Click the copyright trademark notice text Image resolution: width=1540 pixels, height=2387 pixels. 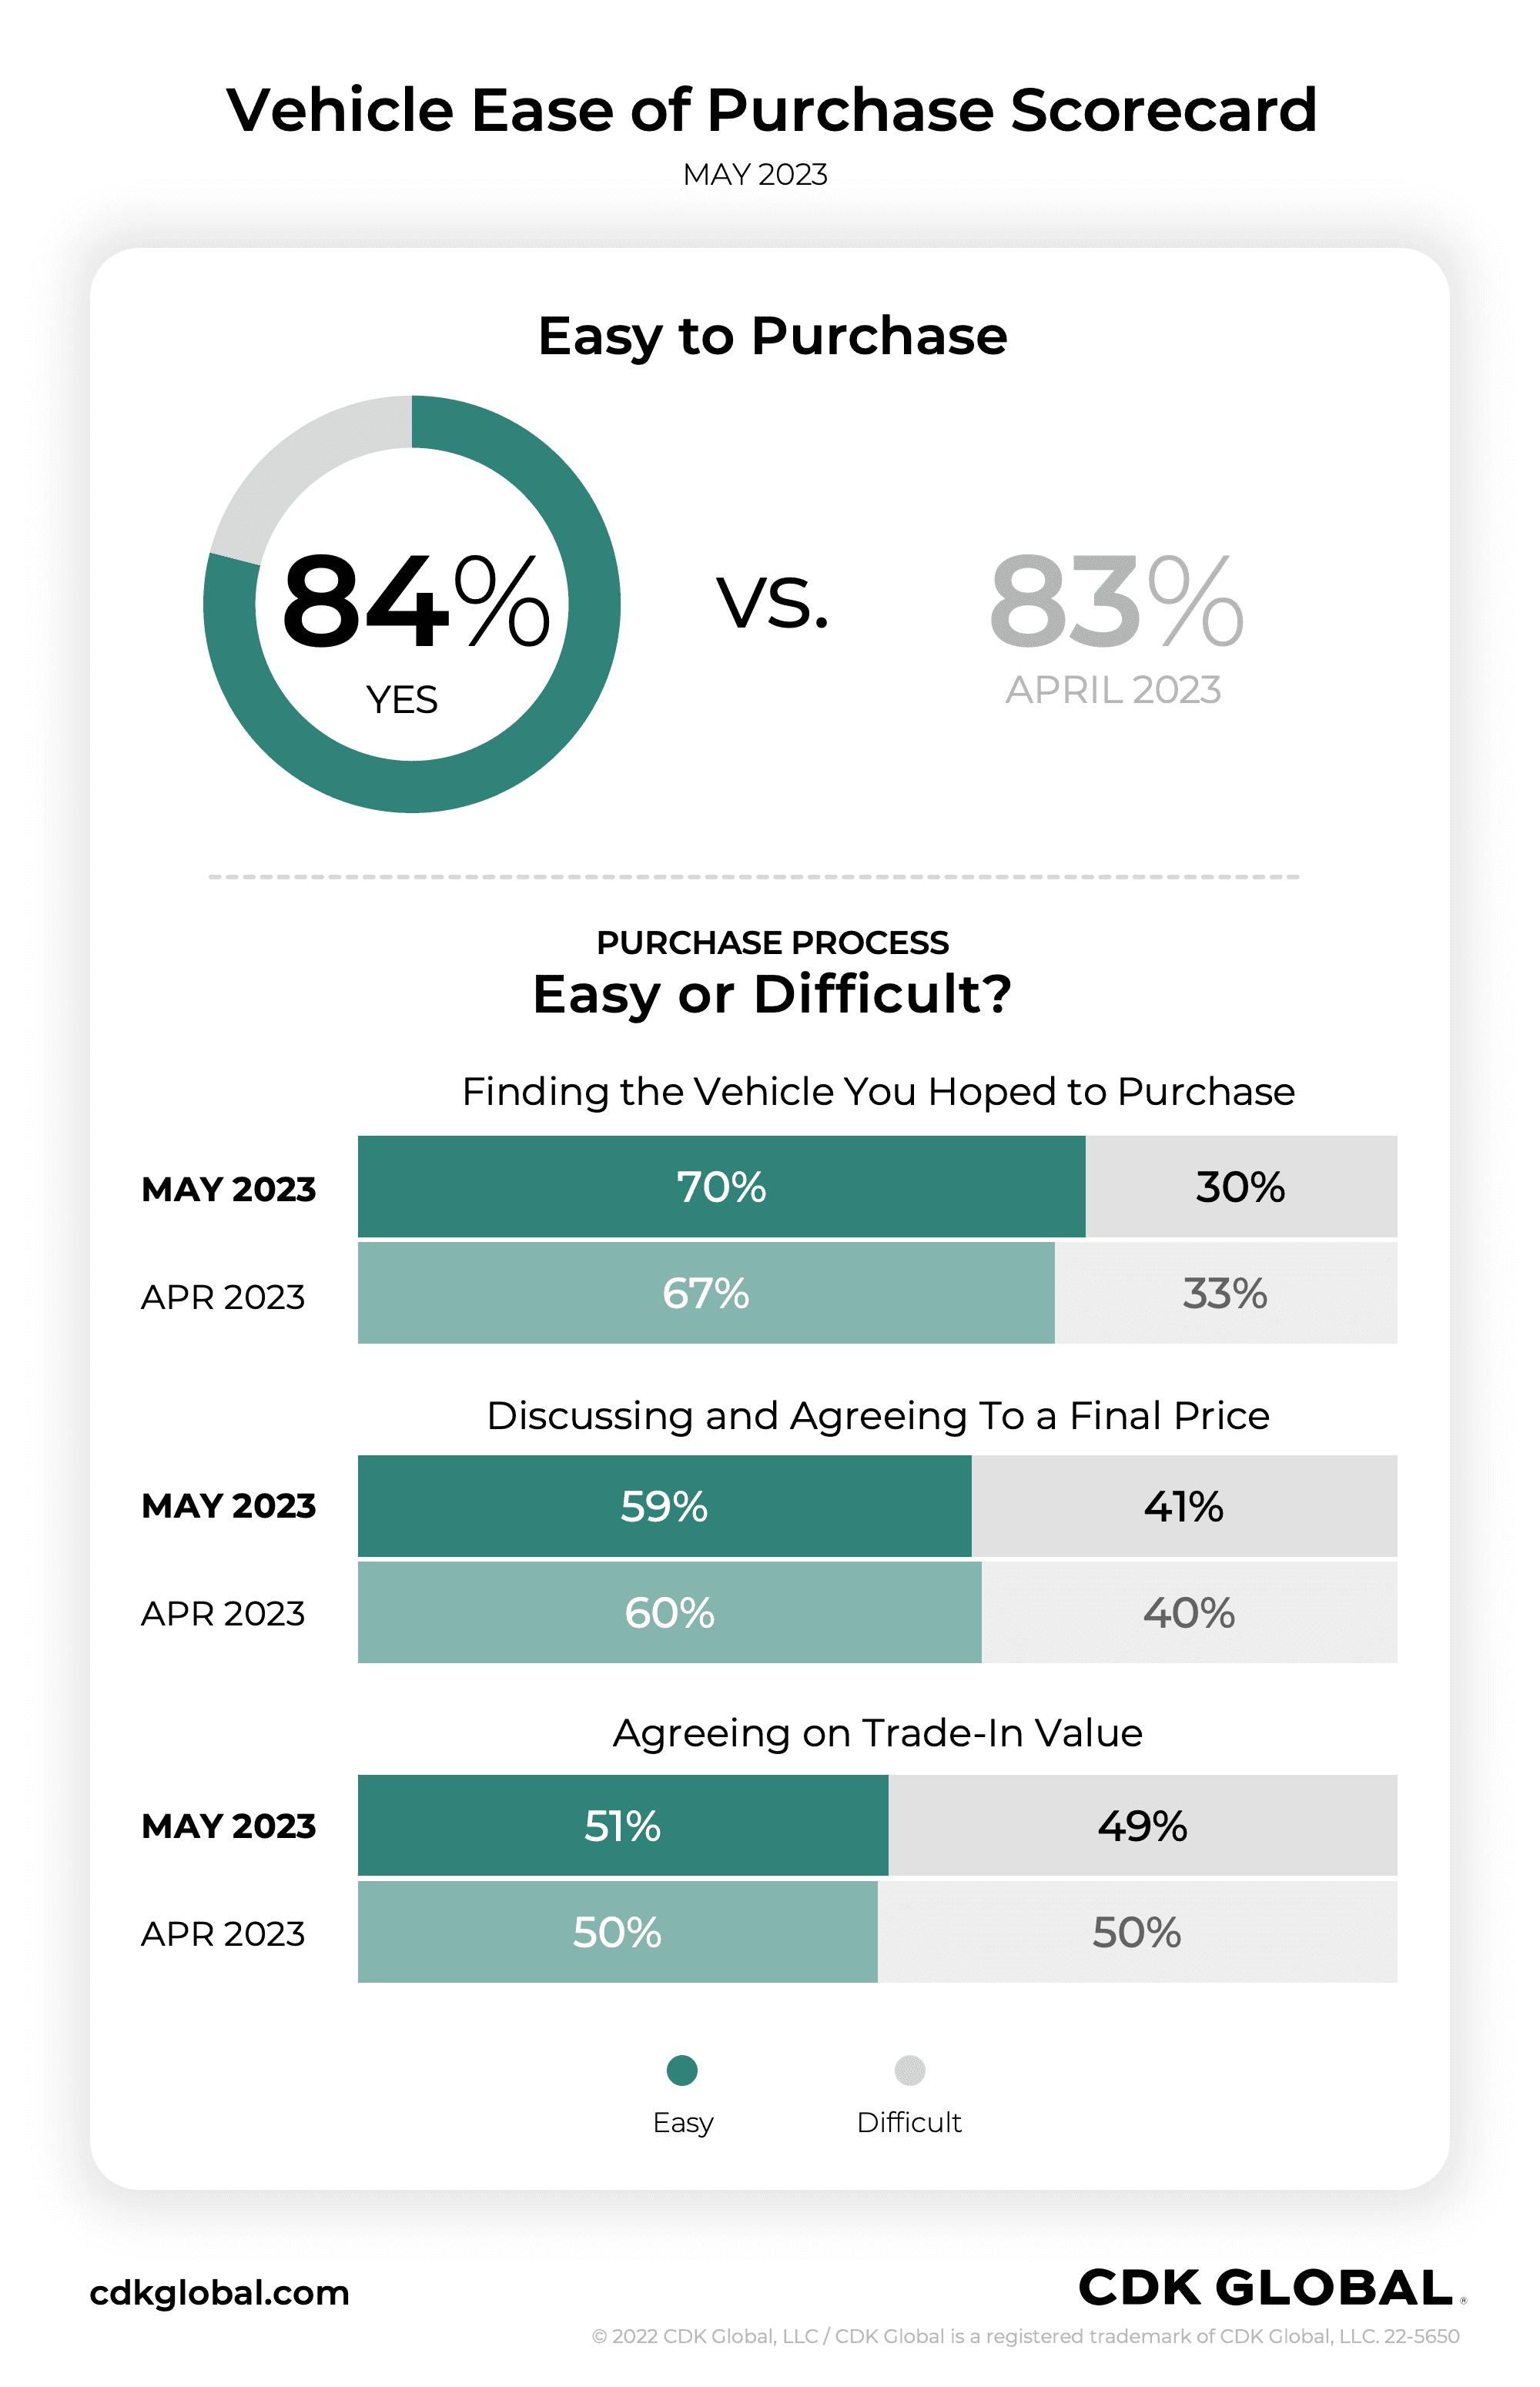tap(1025, 2336)
